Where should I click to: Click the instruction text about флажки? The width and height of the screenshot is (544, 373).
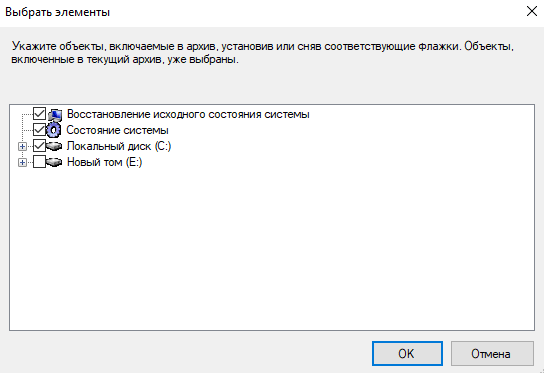point(262,52)
